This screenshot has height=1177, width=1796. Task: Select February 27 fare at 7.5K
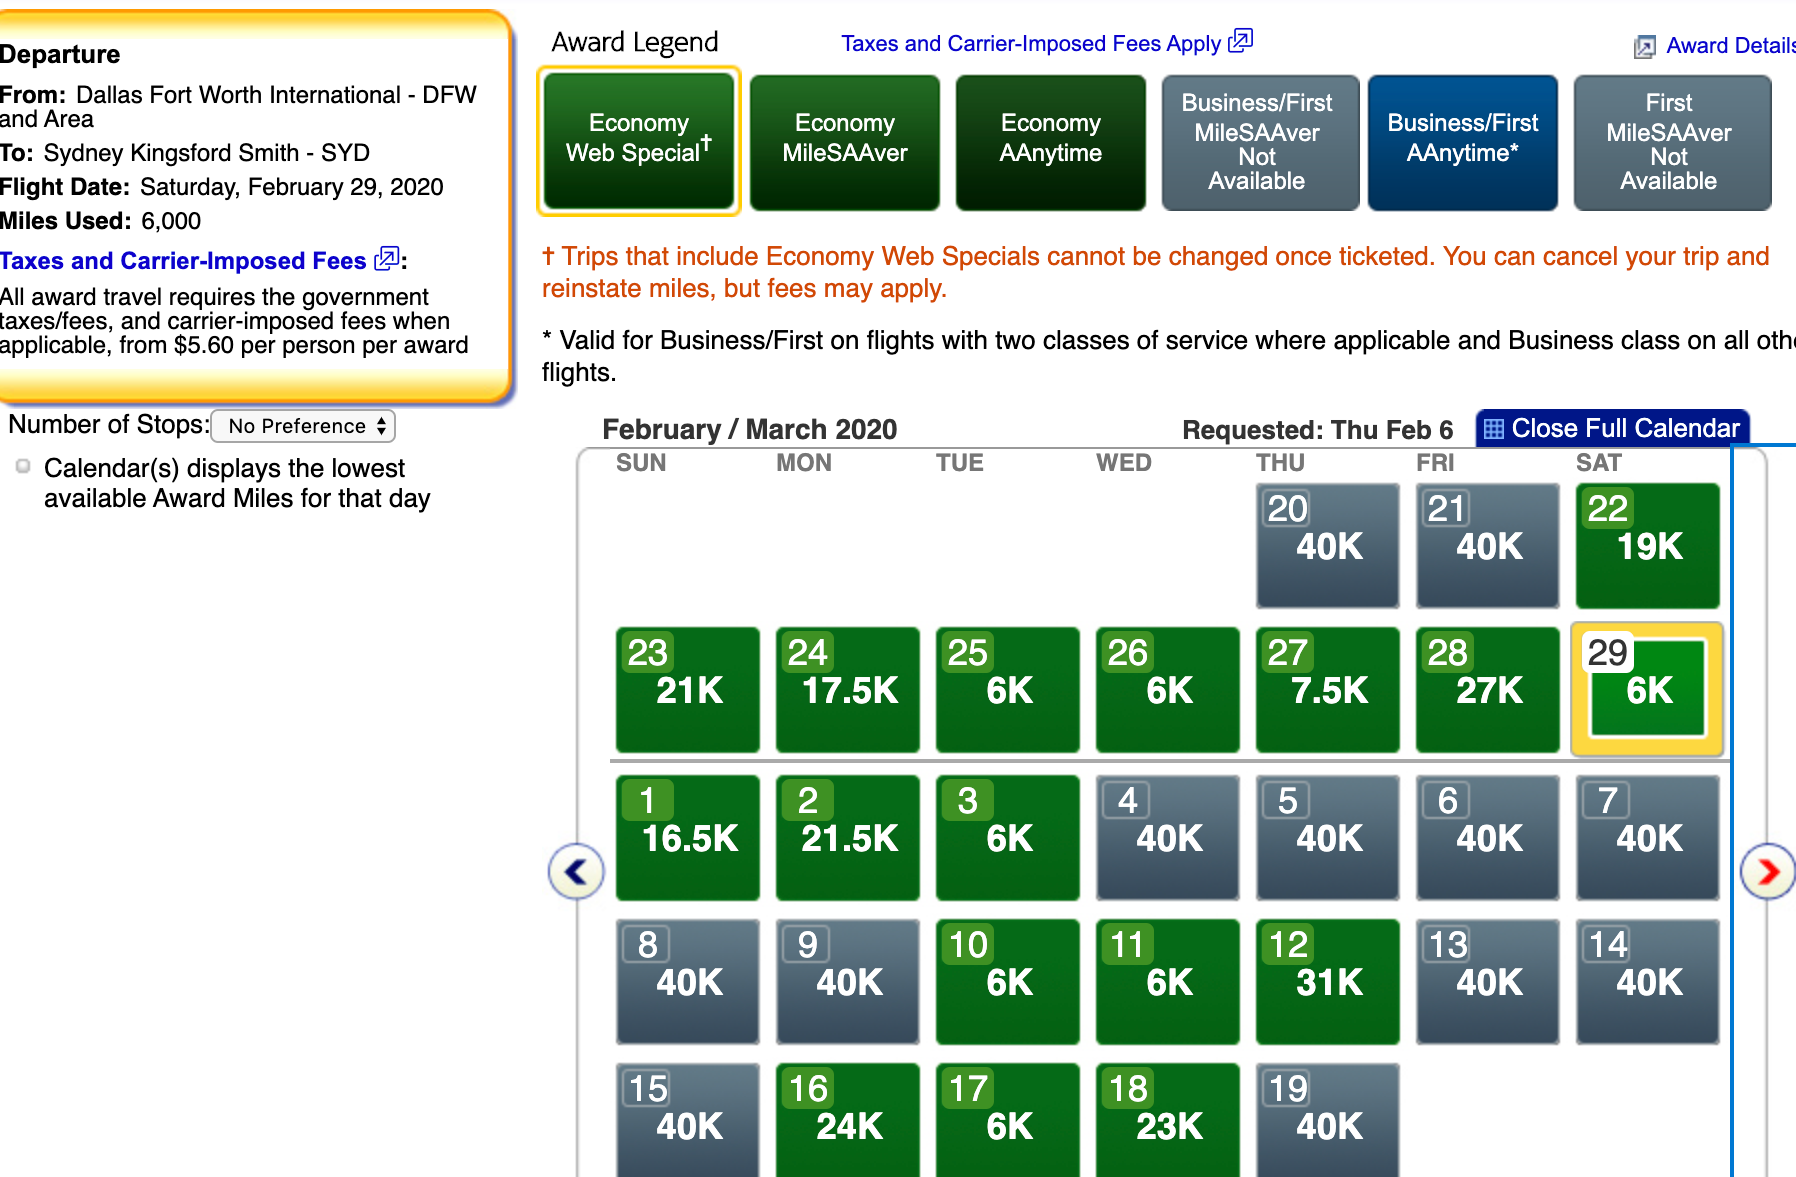[1327, 690]
